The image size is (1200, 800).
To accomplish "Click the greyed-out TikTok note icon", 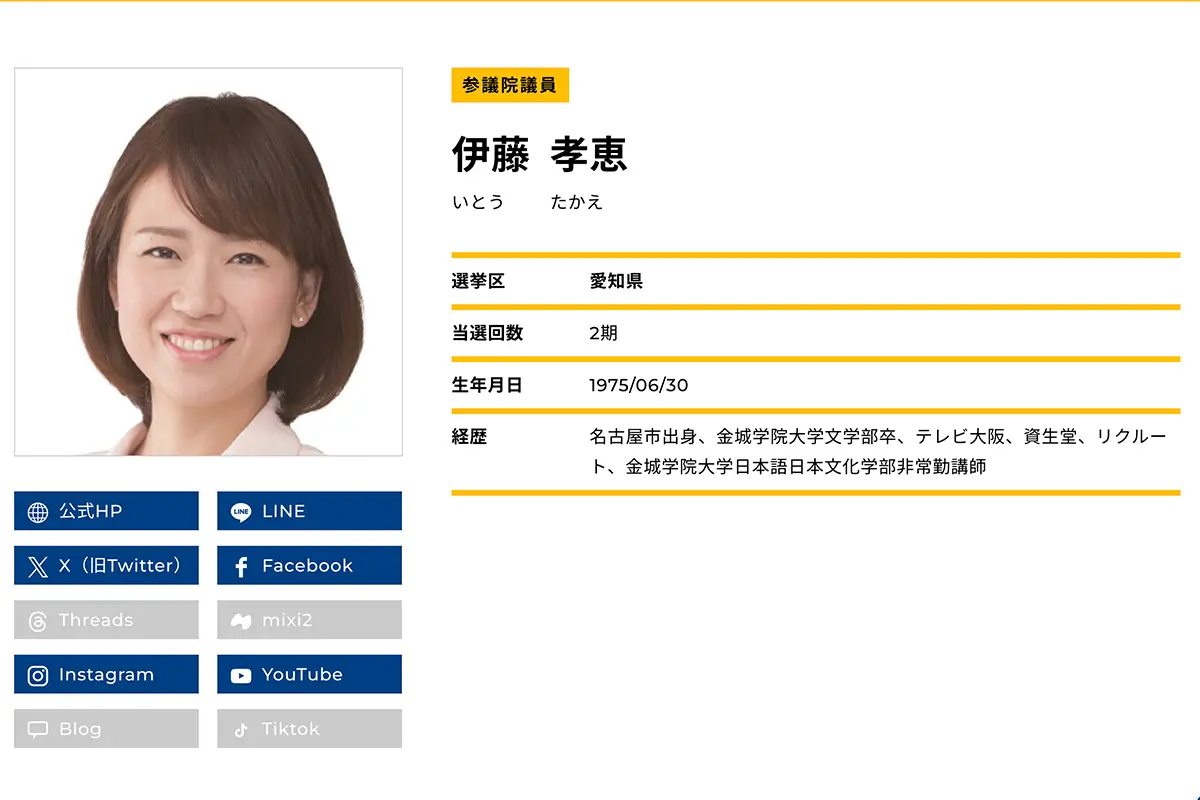I will (241, 730).
